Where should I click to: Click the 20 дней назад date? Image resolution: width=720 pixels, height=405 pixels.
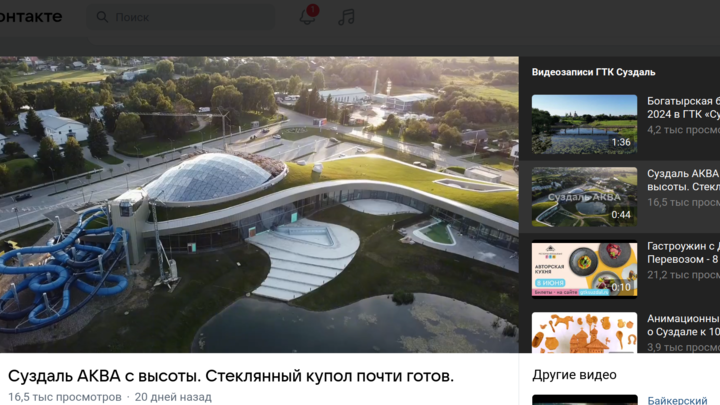173,397
